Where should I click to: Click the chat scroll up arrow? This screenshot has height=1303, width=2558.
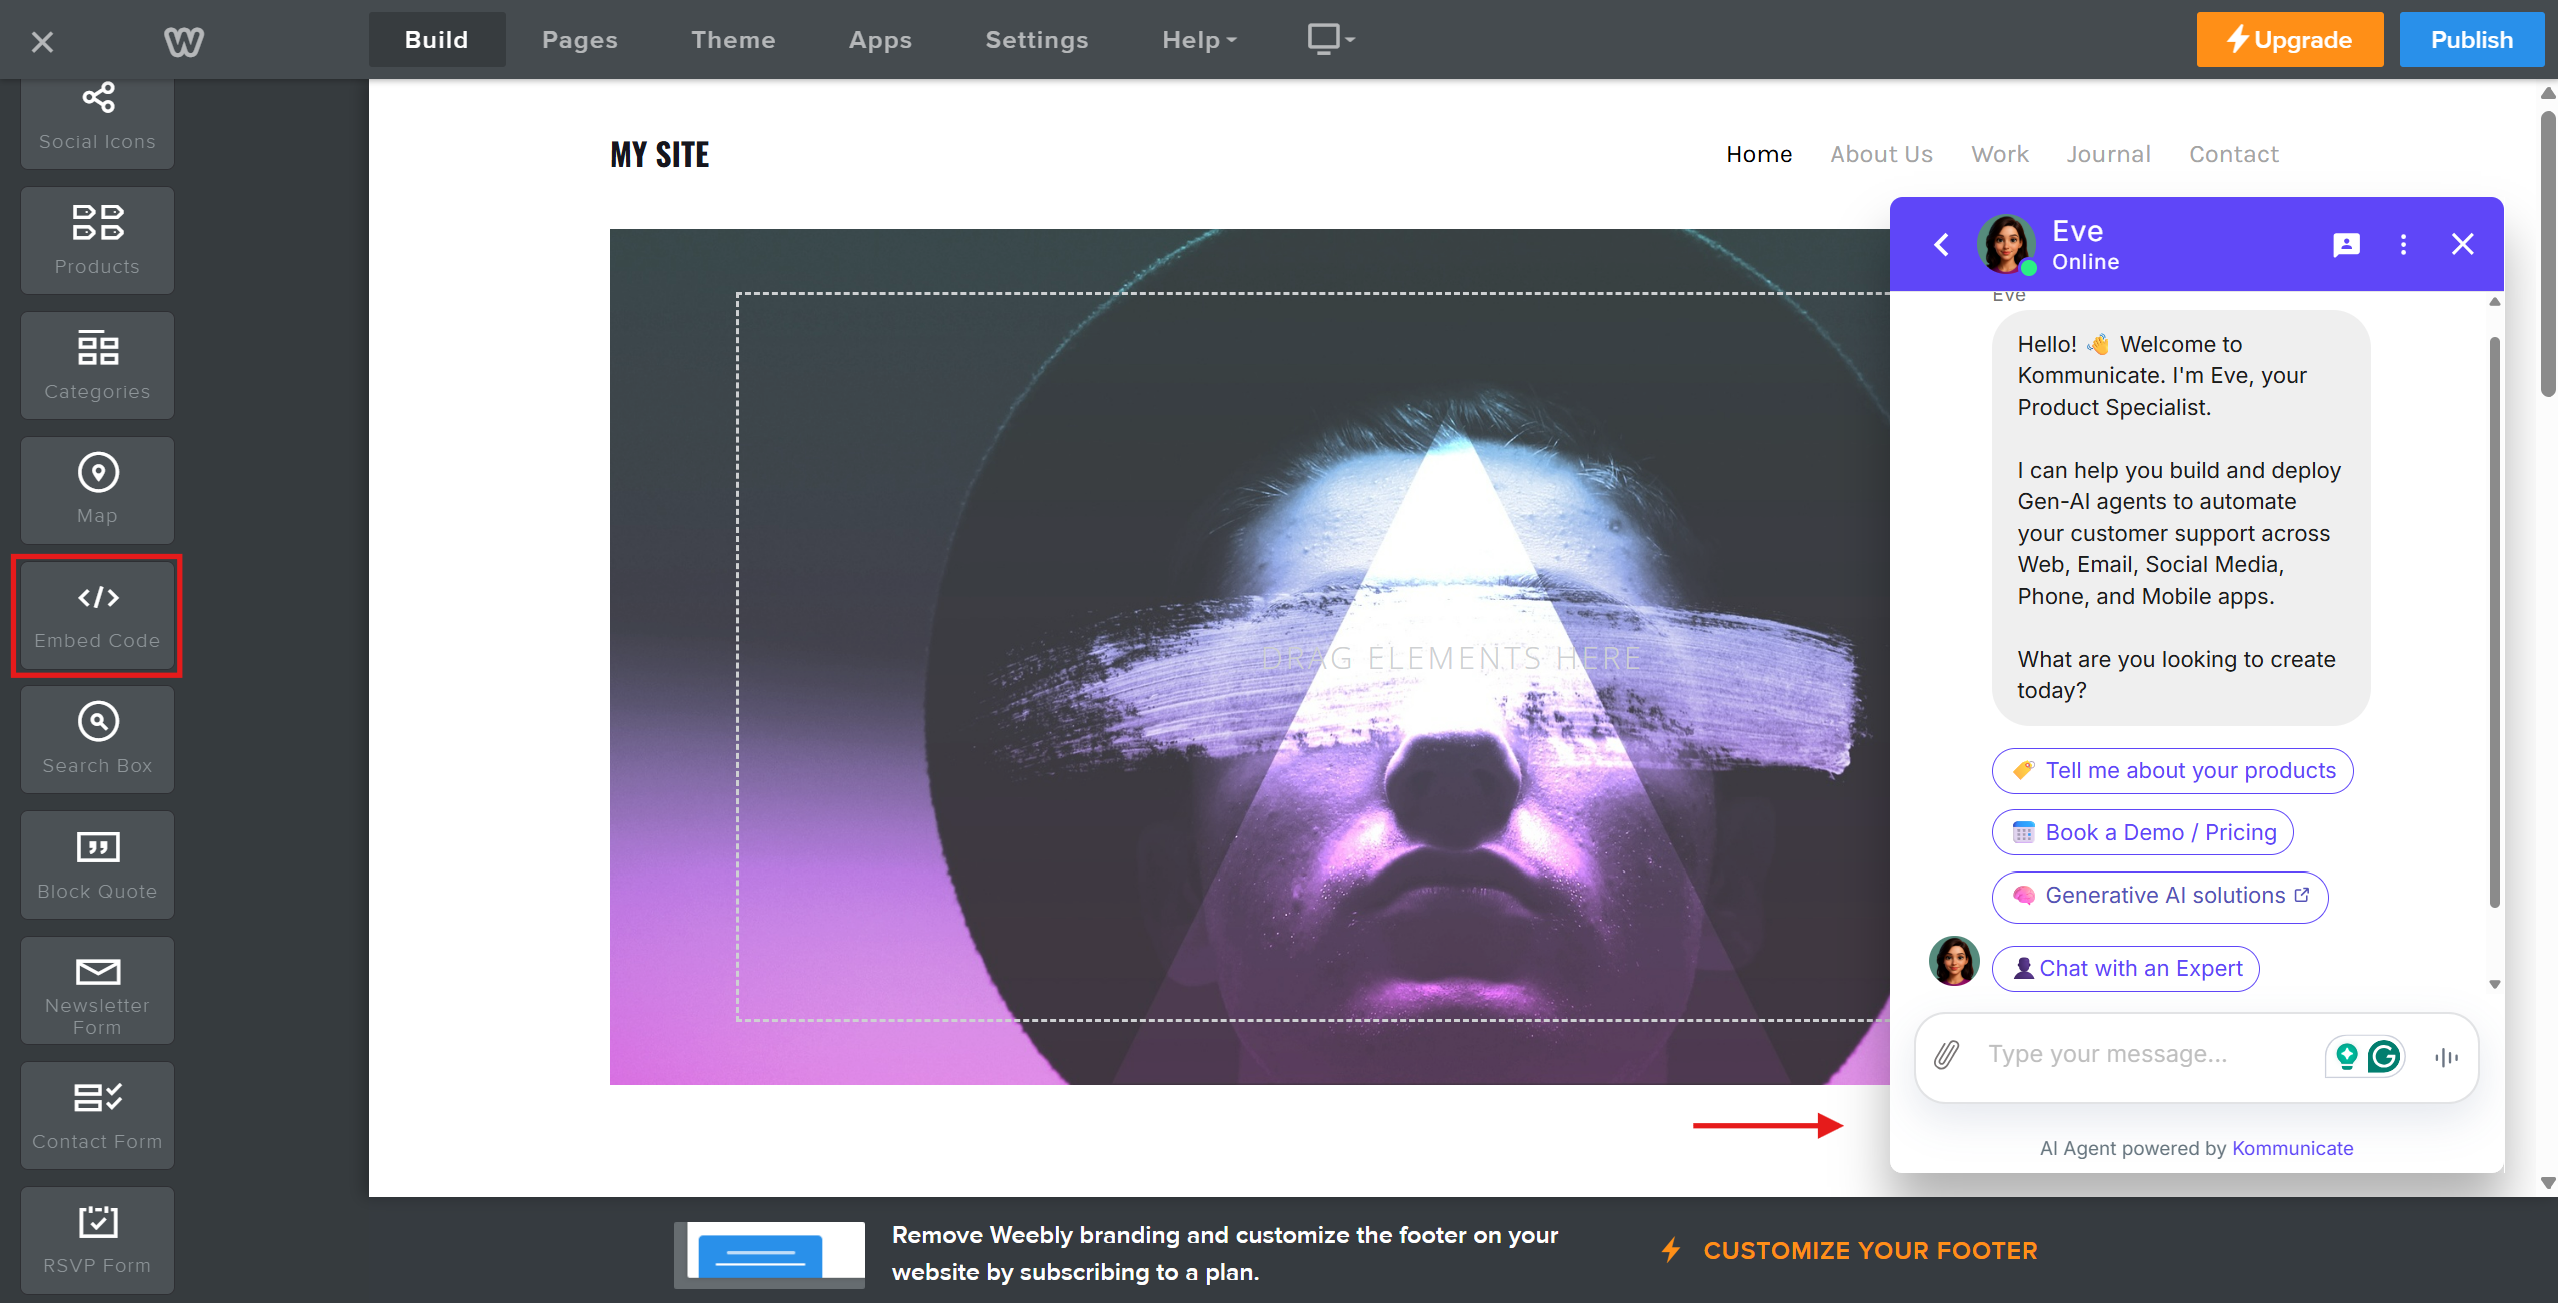pos(2494,302)
